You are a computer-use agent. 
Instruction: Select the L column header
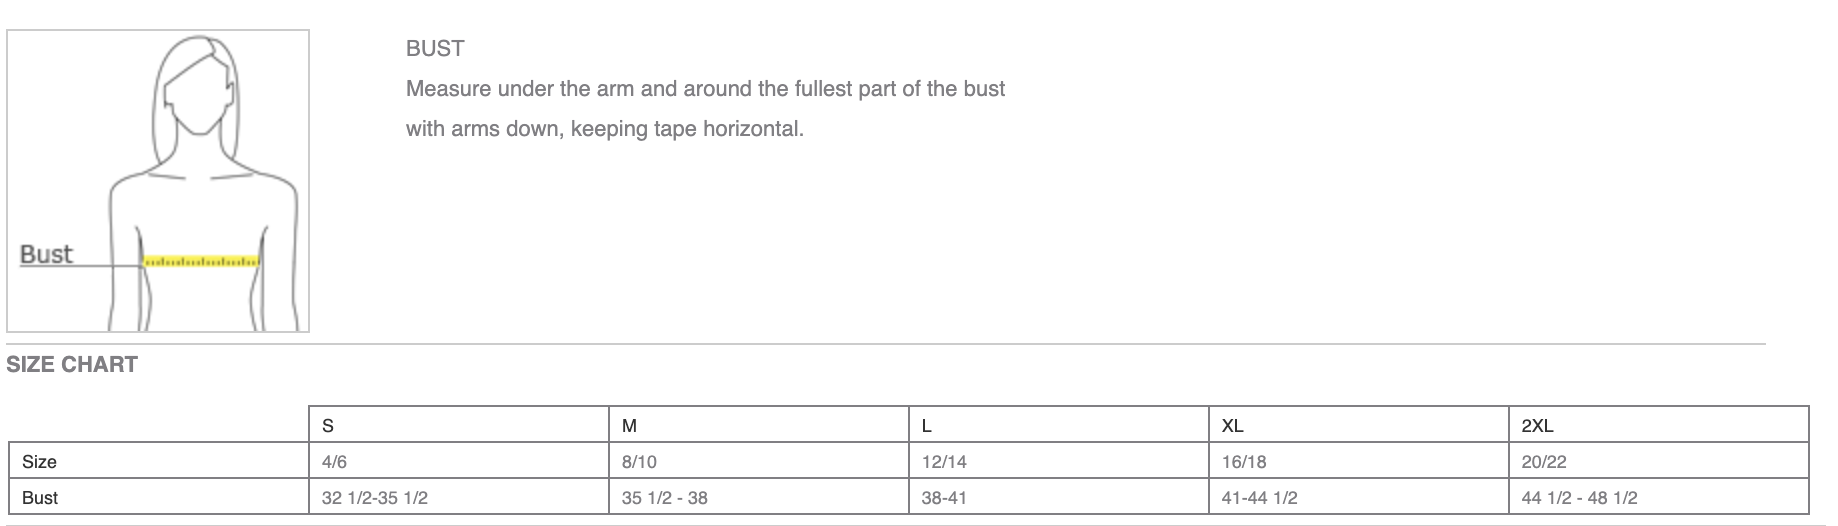point(927,425)
